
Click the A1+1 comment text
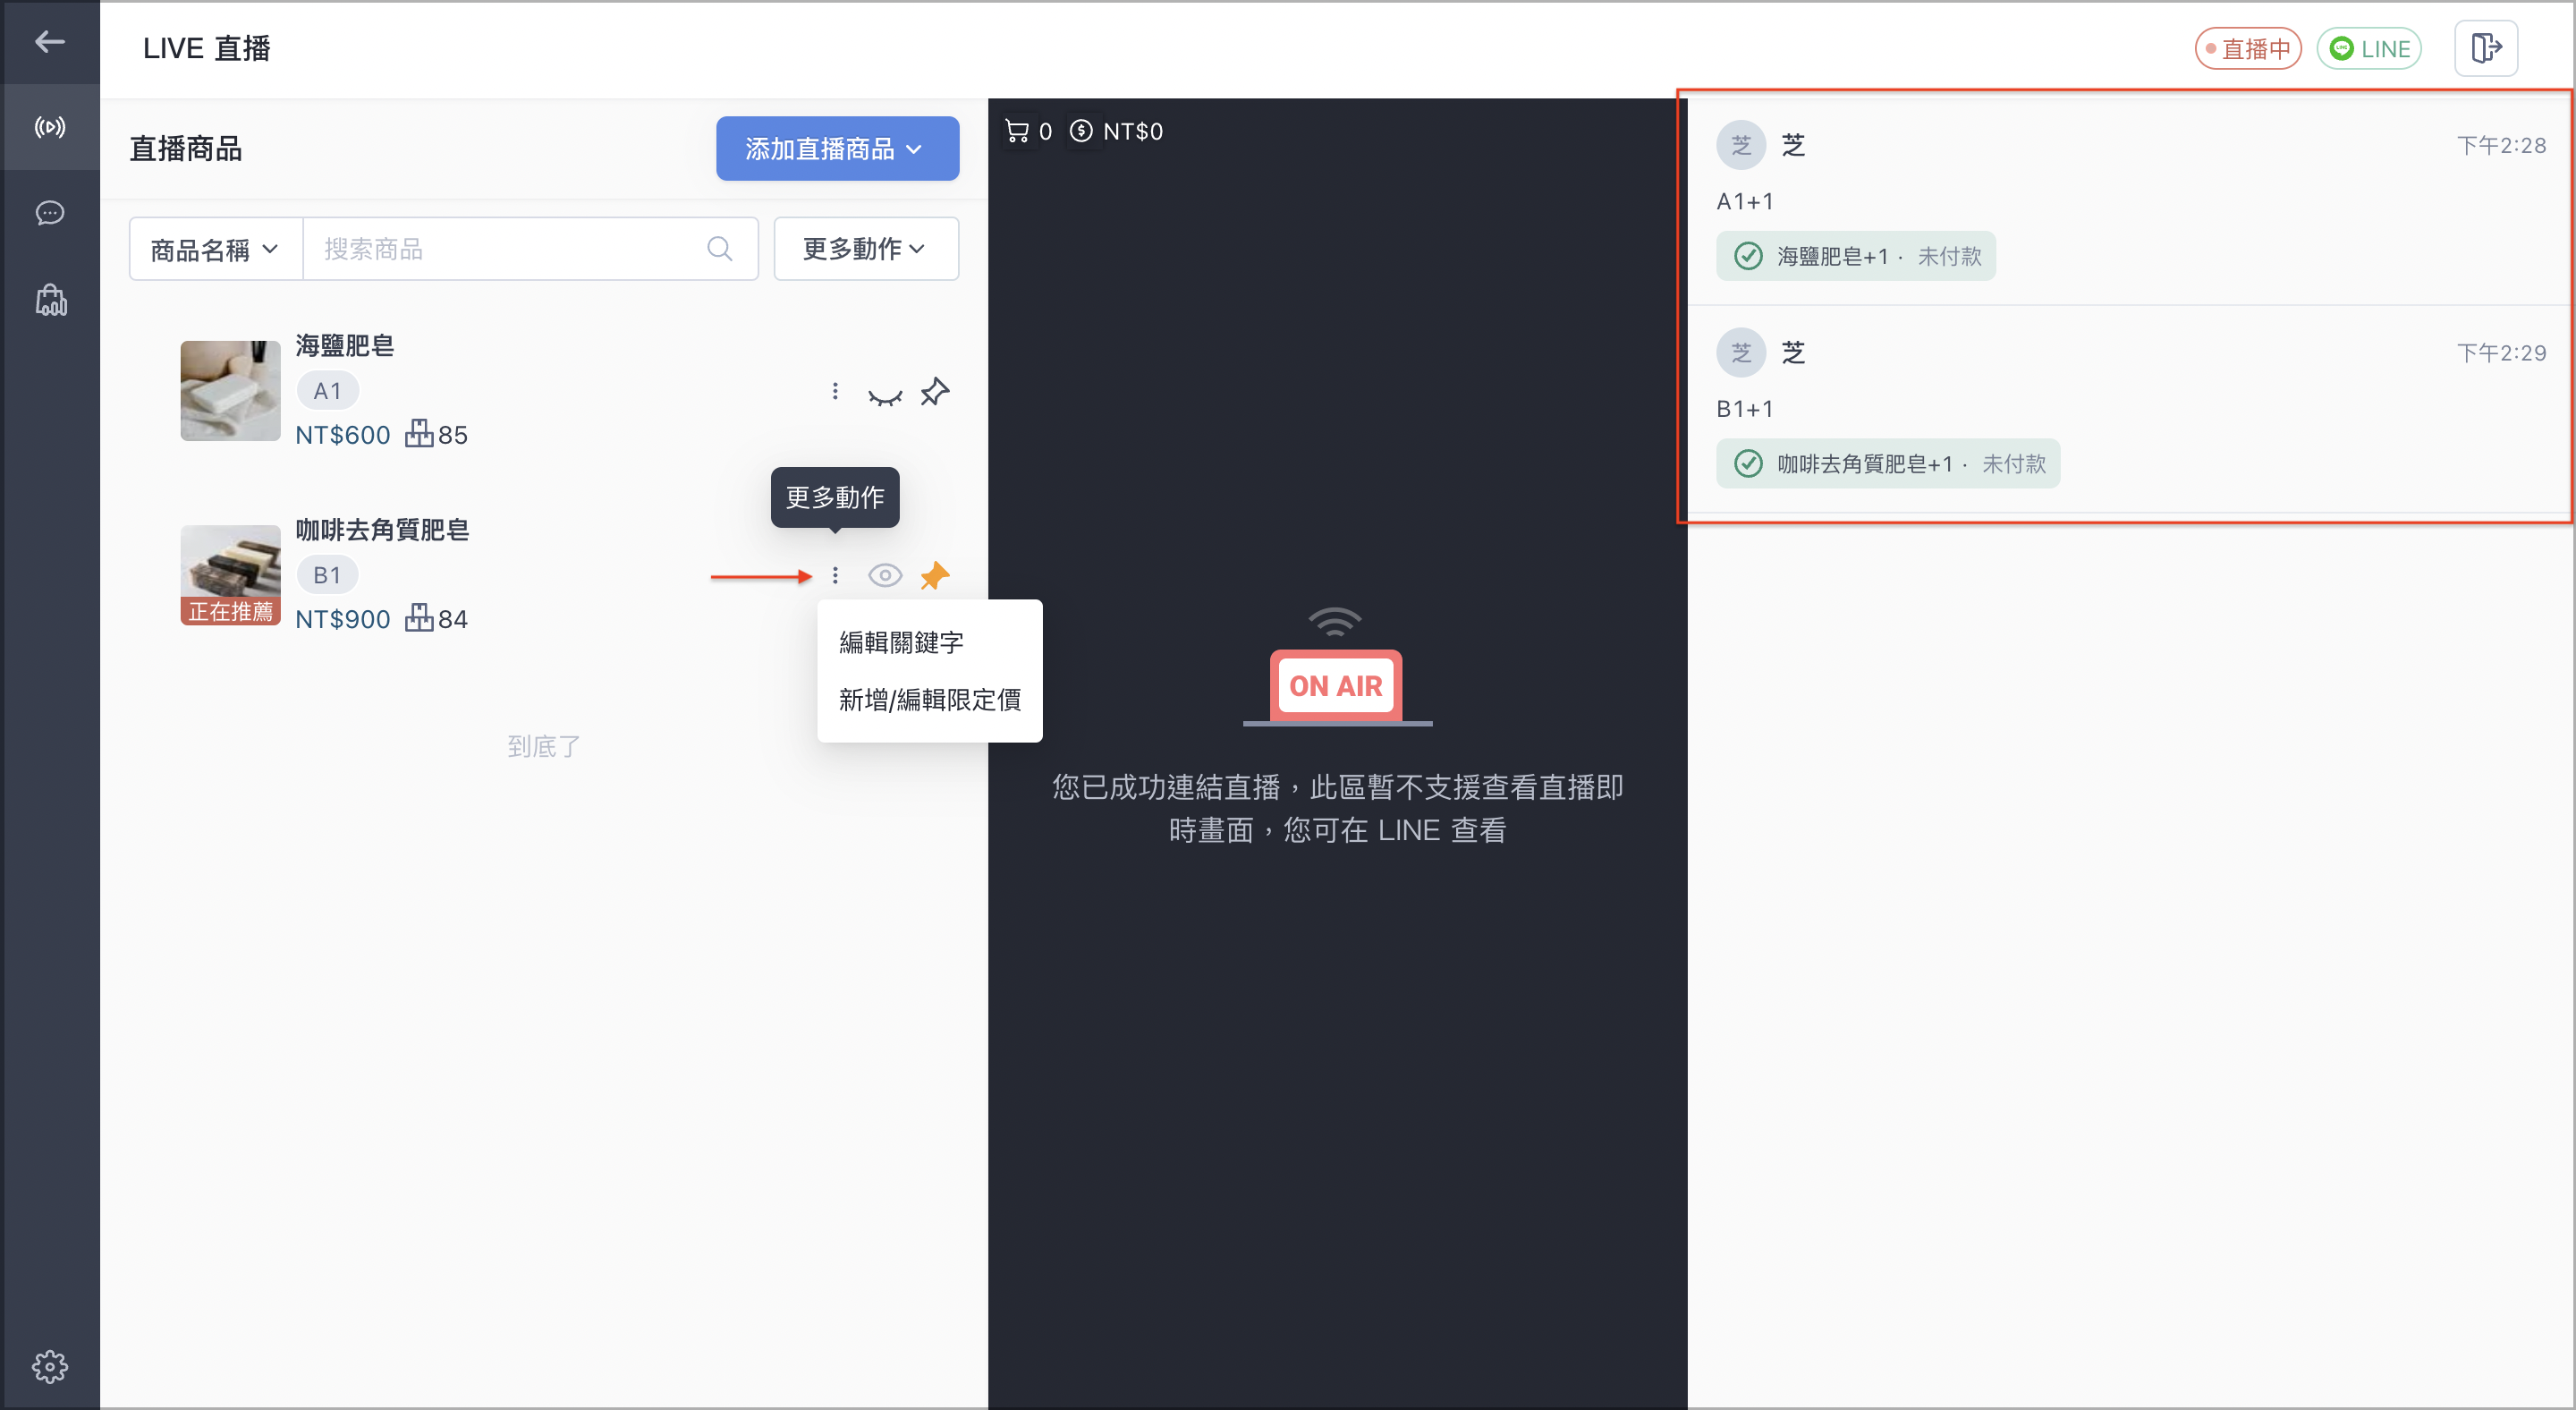coord(1745,202)
